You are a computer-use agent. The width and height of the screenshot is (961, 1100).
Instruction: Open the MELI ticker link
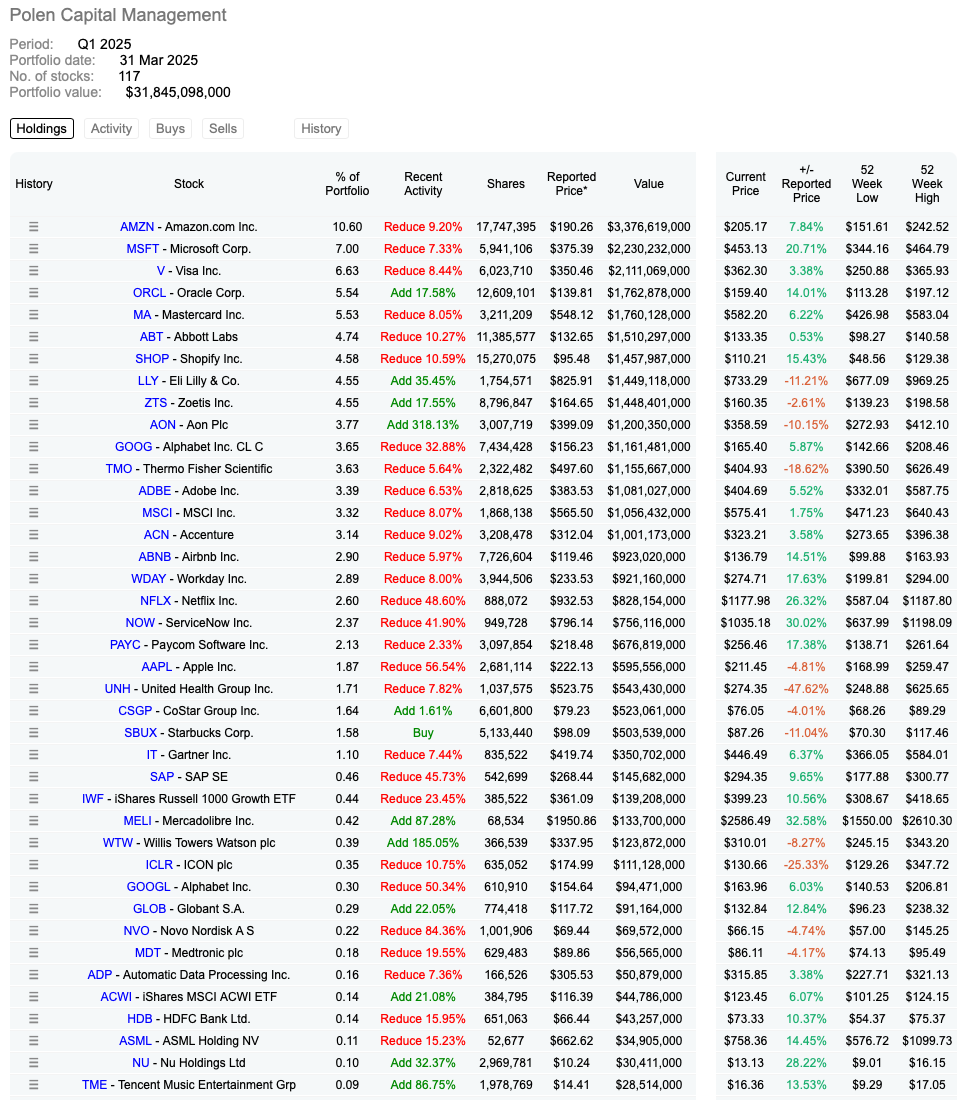click(137, 821)
